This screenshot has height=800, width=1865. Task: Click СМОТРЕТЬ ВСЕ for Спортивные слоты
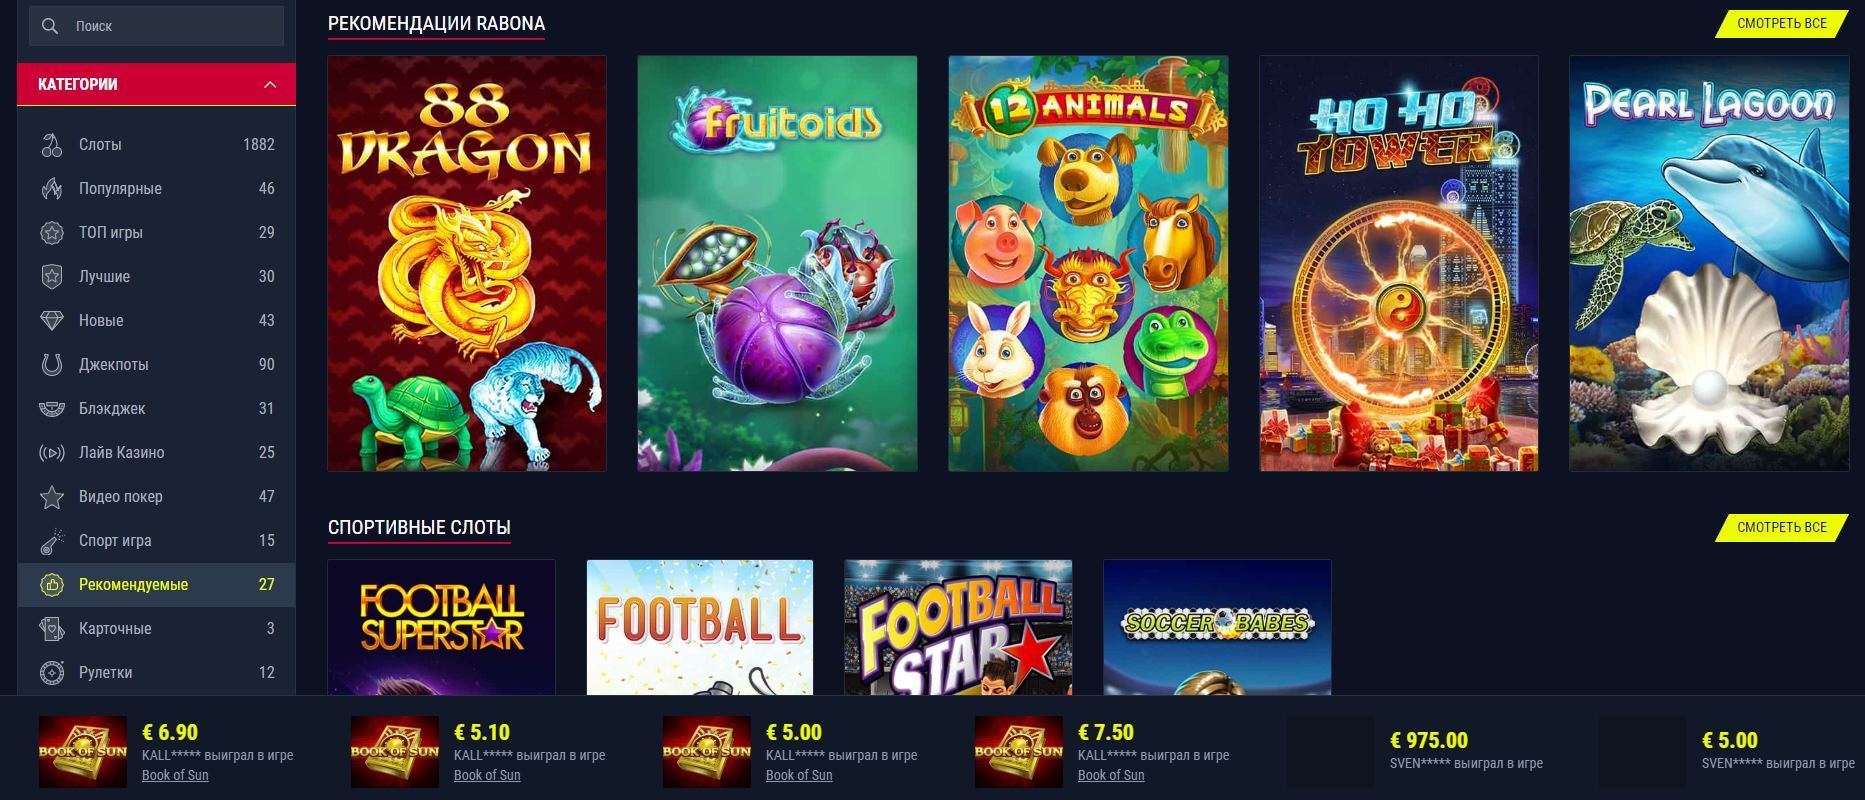pyautogui.click(x=1782, y=527)
